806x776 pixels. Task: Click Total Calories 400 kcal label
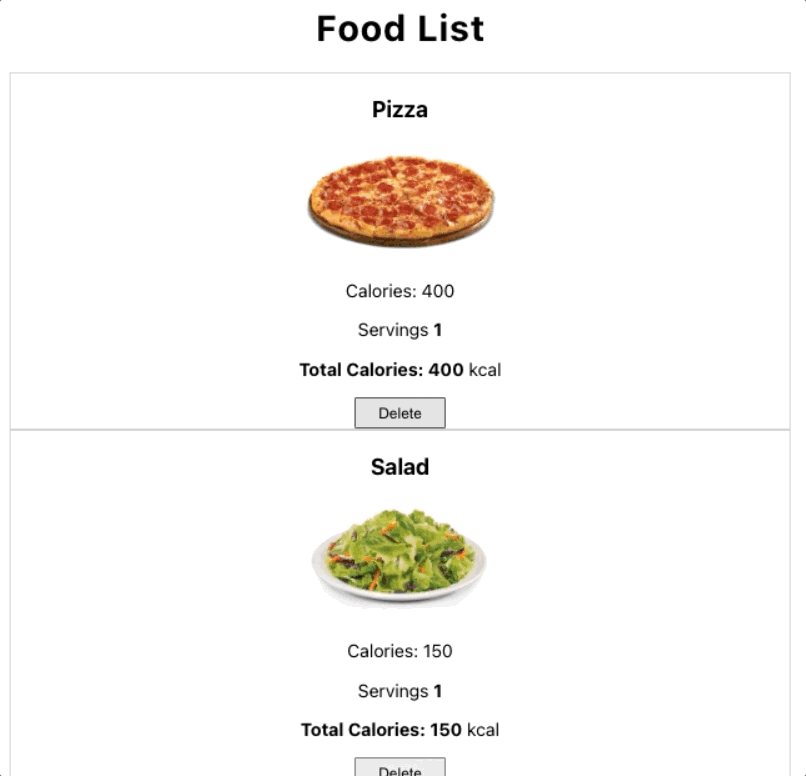click(402, 370)
